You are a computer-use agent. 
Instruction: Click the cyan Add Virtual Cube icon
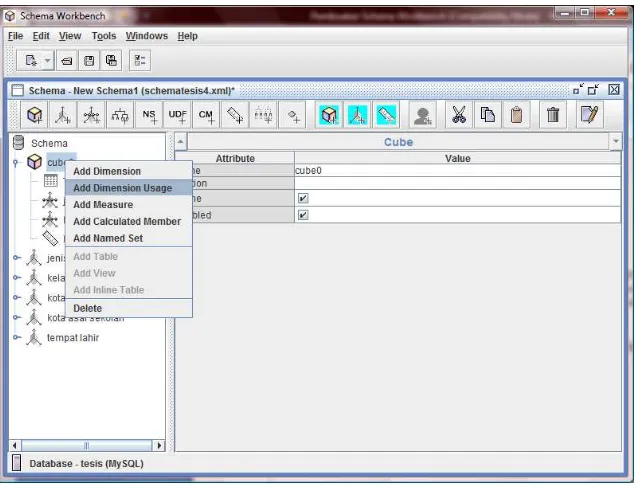pyautogui.click(x=329, y=115)
